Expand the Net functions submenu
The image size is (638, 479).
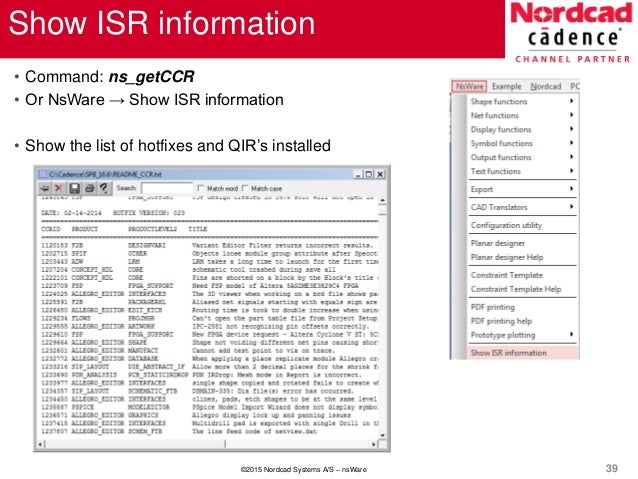pyautogui.click(x=523, y=116)
